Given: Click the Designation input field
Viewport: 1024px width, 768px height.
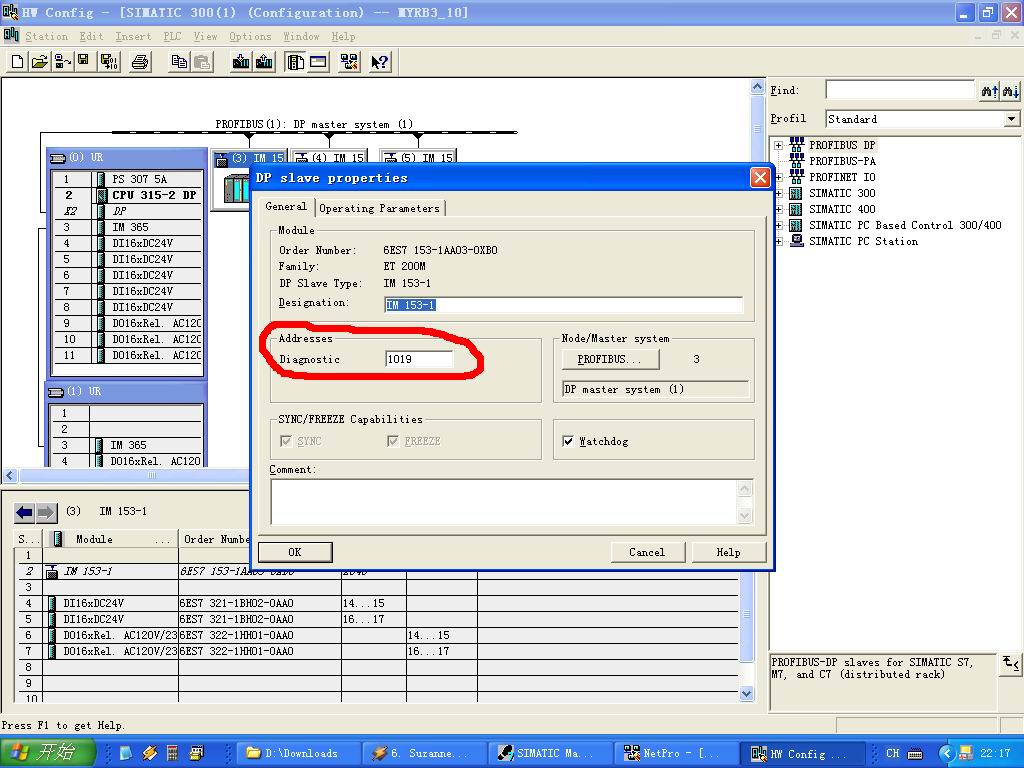Looking at the screenshot, I should [563, 305].
